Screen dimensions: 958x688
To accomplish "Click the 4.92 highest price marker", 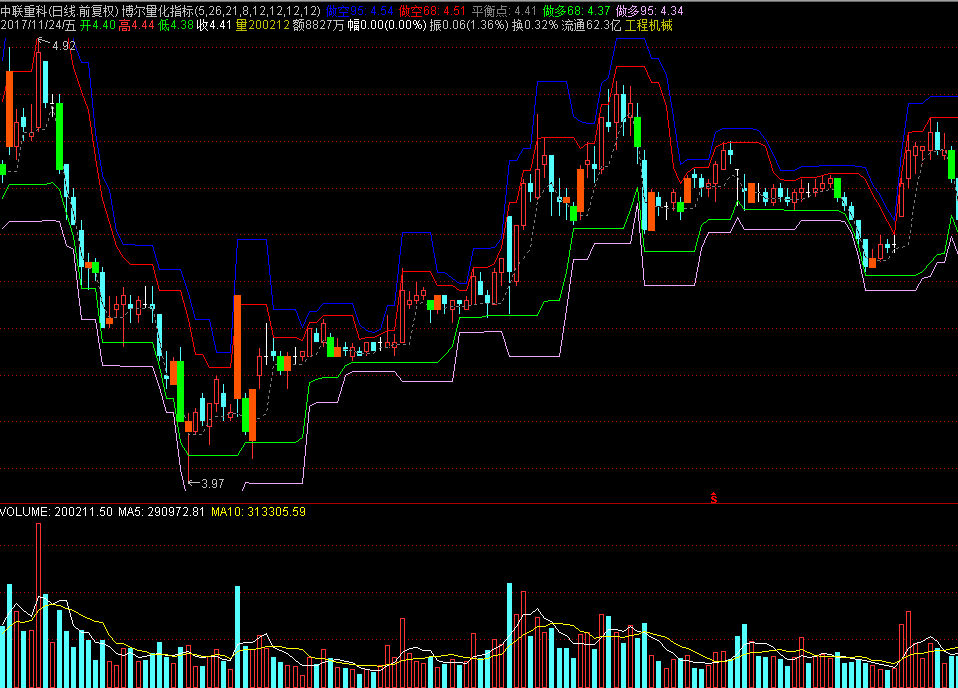I will (x=64, y=46).
